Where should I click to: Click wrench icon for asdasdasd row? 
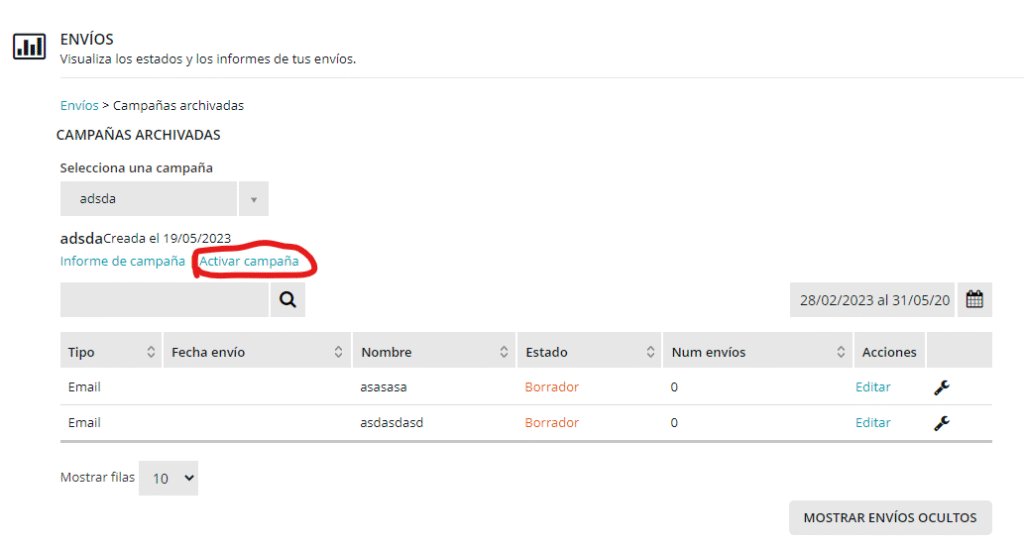941,423
